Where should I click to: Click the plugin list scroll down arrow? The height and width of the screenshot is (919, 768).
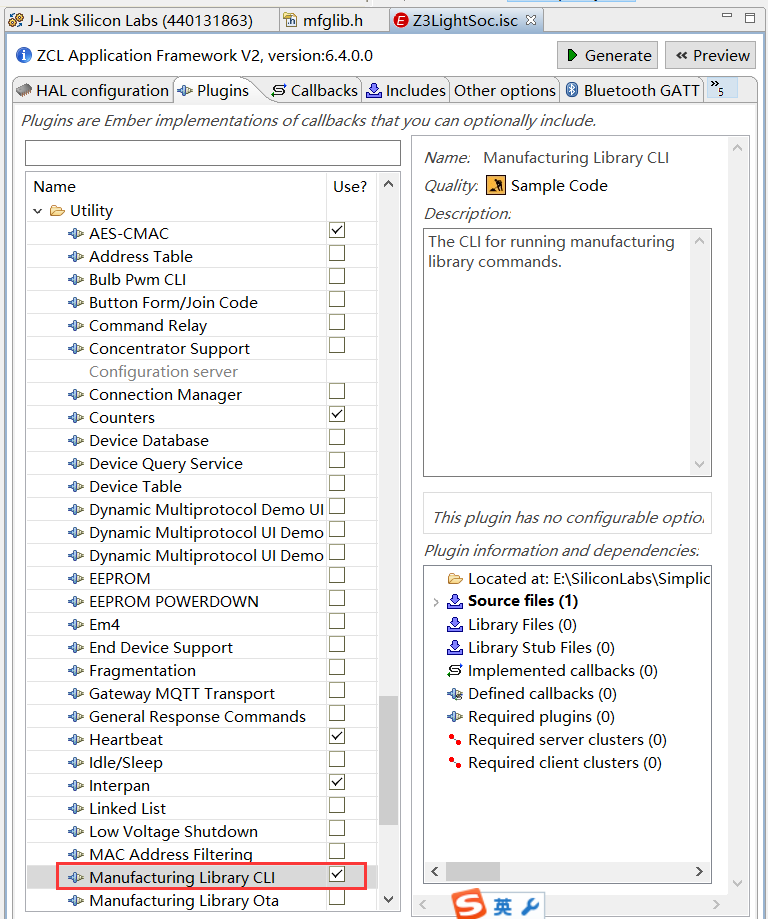pyautogui.click(x=388, y=899)
